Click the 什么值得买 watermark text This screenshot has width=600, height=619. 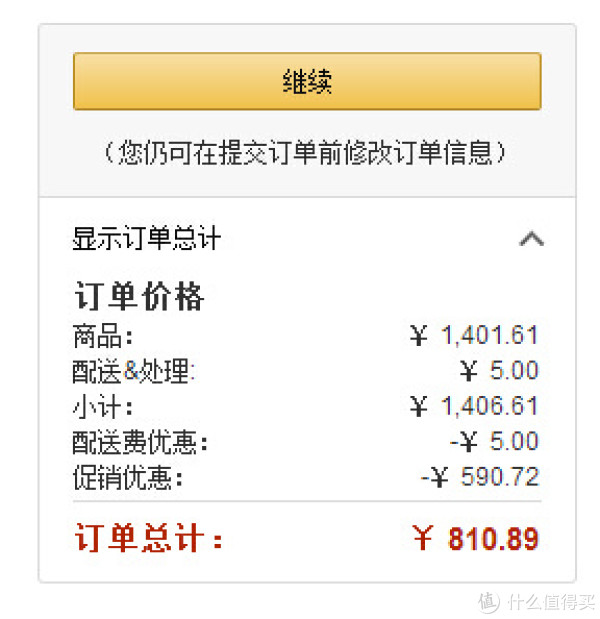pyautogui.click(x=550, y=602)
